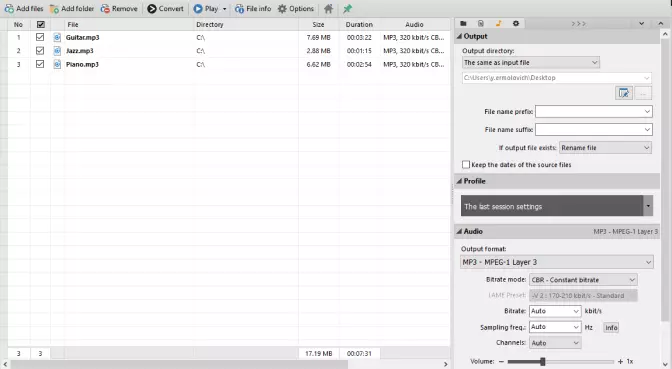Open the Output format dropdown

[x=557, y=262]
